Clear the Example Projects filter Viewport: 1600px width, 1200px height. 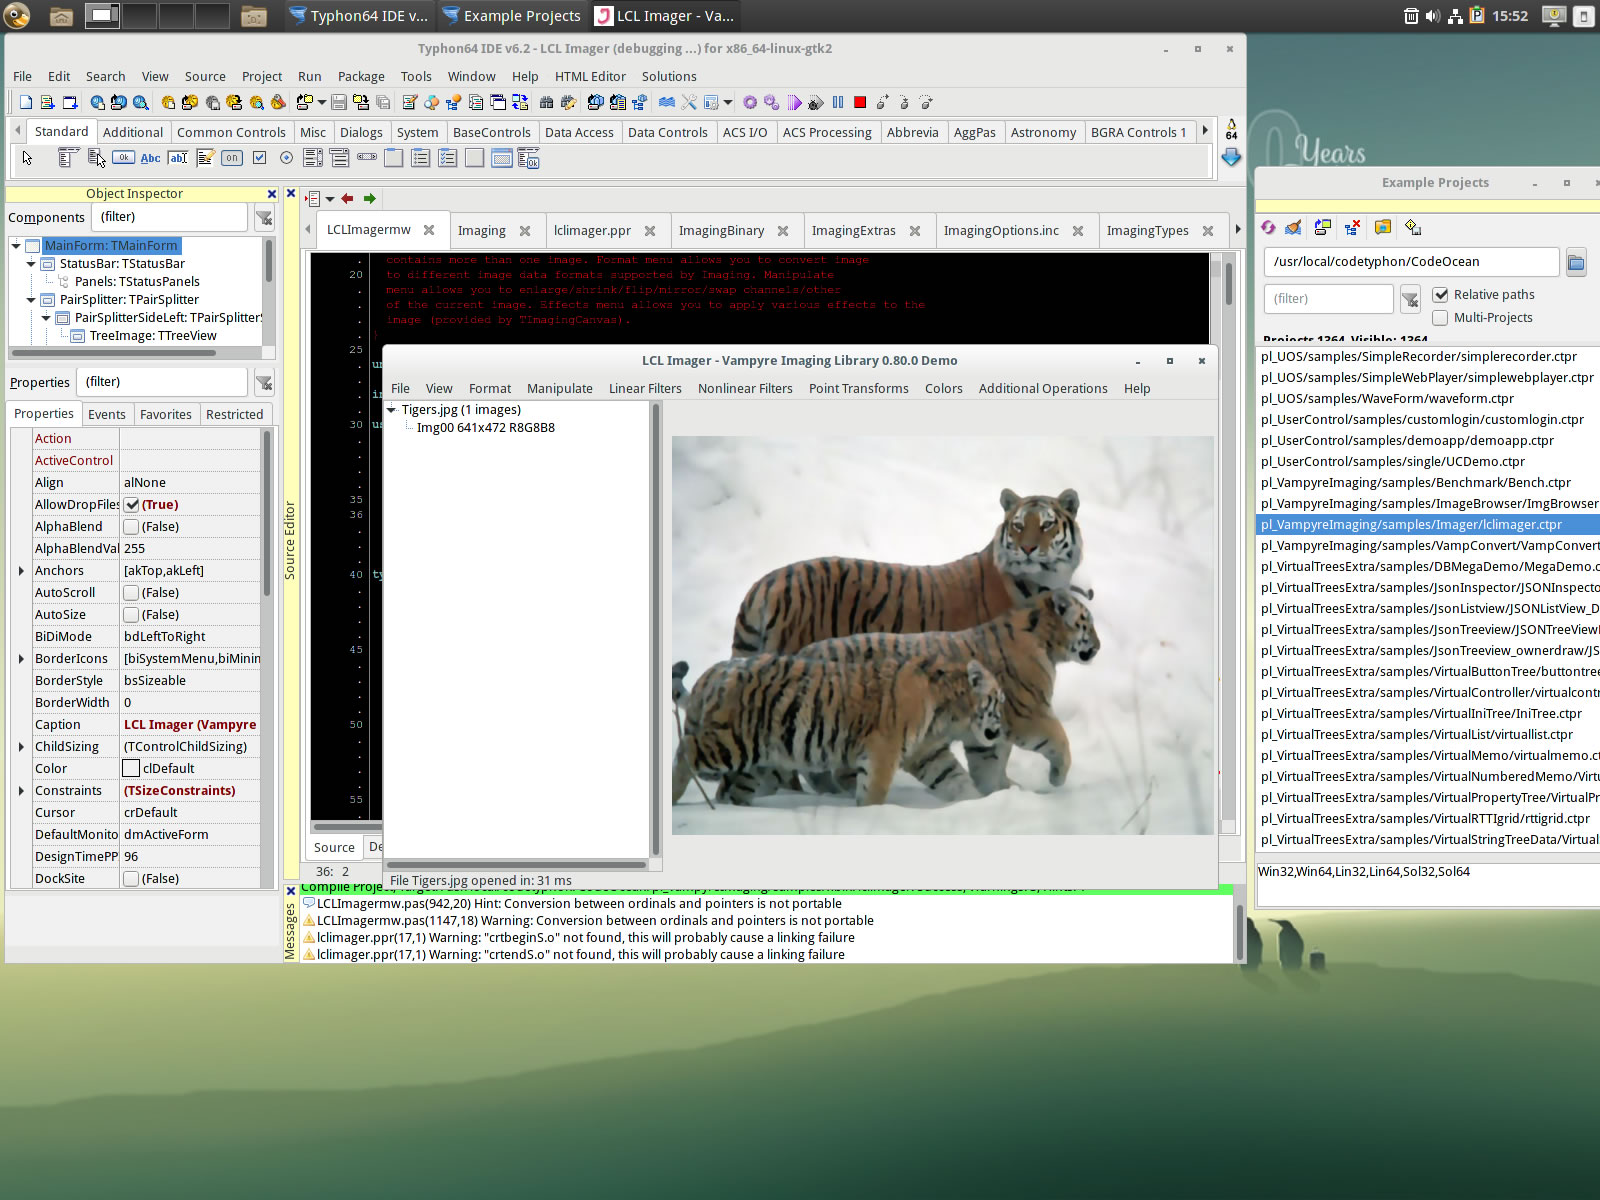[x=1410, y=298]
